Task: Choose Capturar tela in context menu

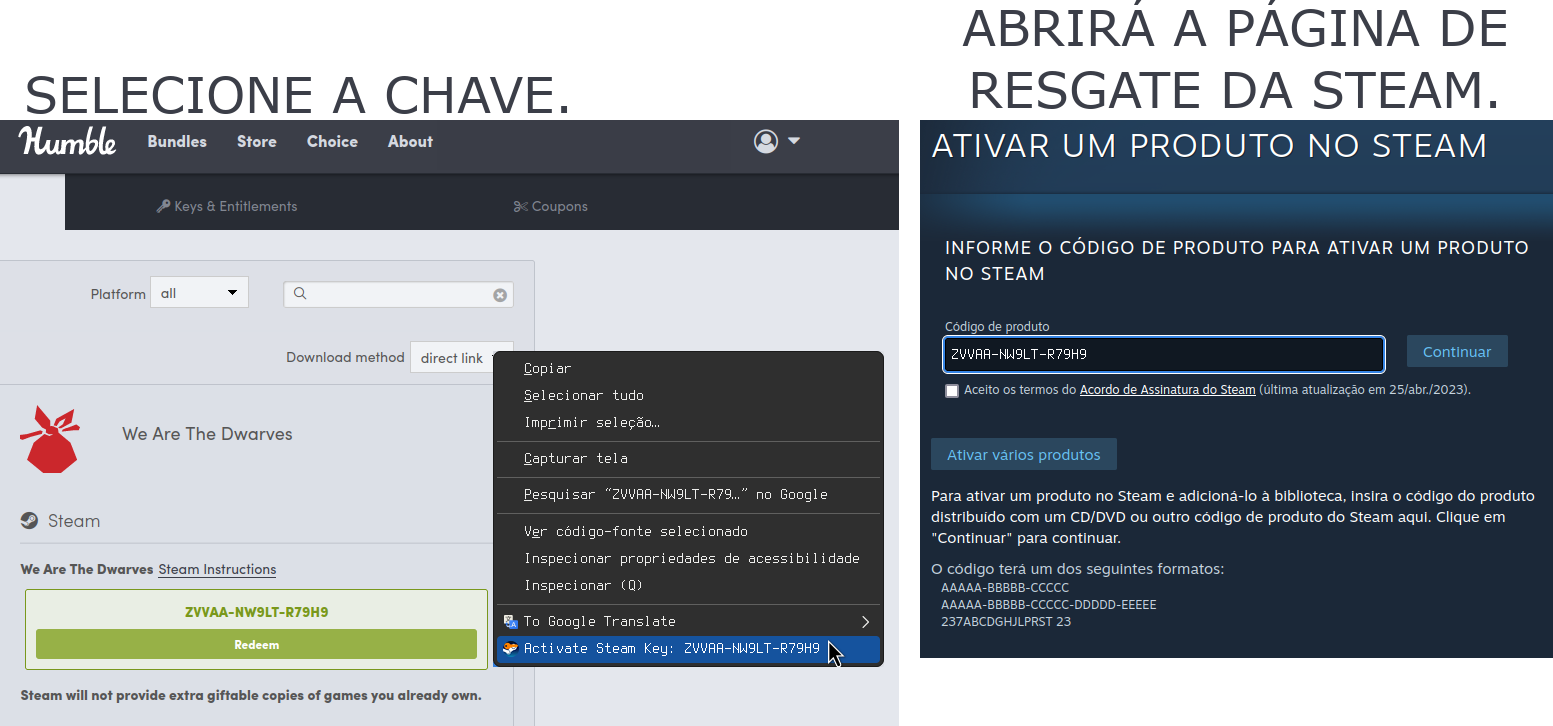Action: pyautogui.click(x=688, y=458)
